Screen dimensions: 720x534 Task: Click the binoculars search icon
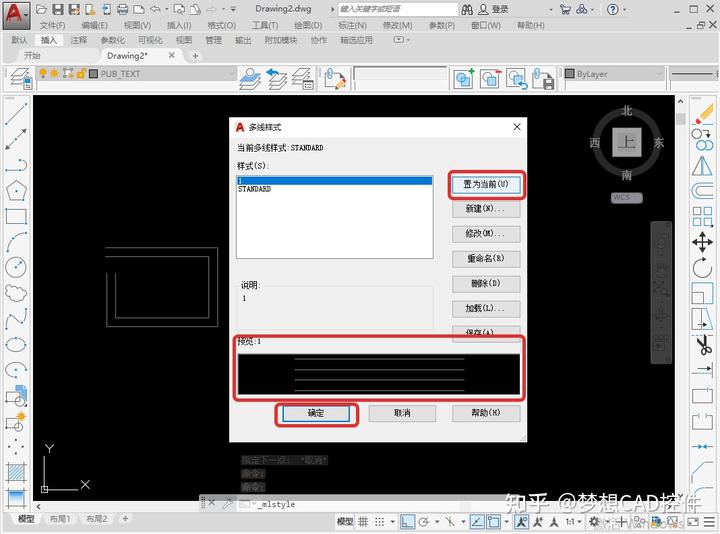click(467, 9)
